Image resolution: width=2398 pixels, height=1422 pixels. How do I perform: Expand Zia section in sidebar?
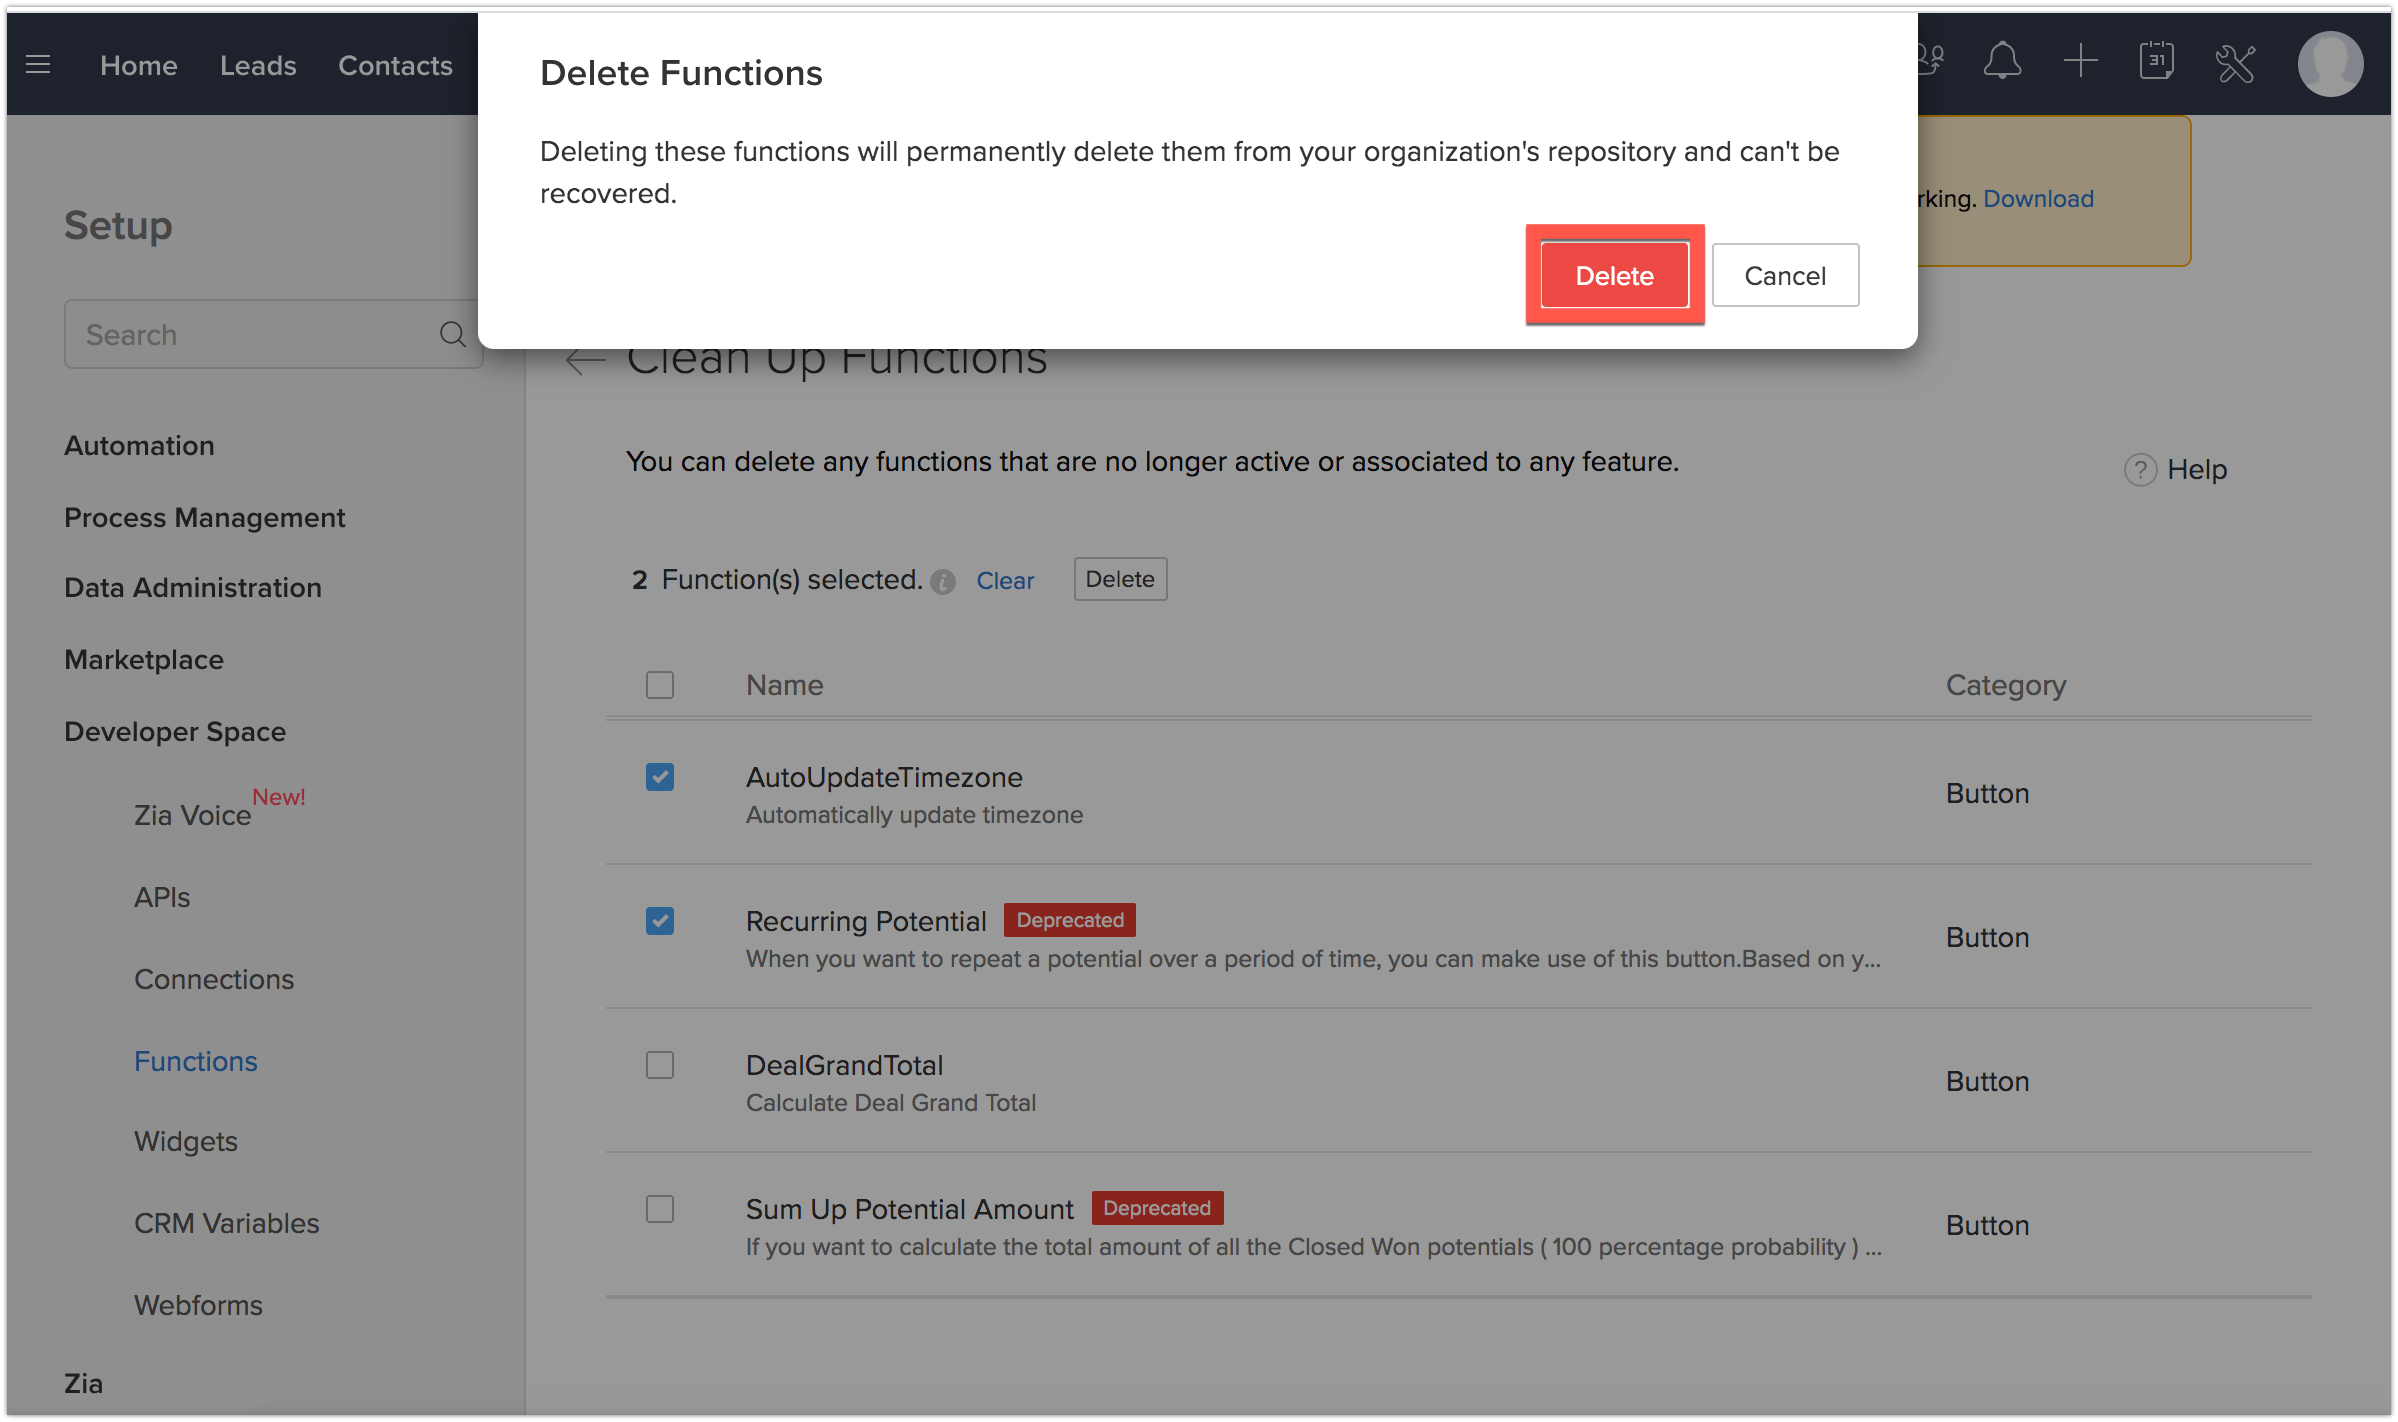coord(84,1383)
